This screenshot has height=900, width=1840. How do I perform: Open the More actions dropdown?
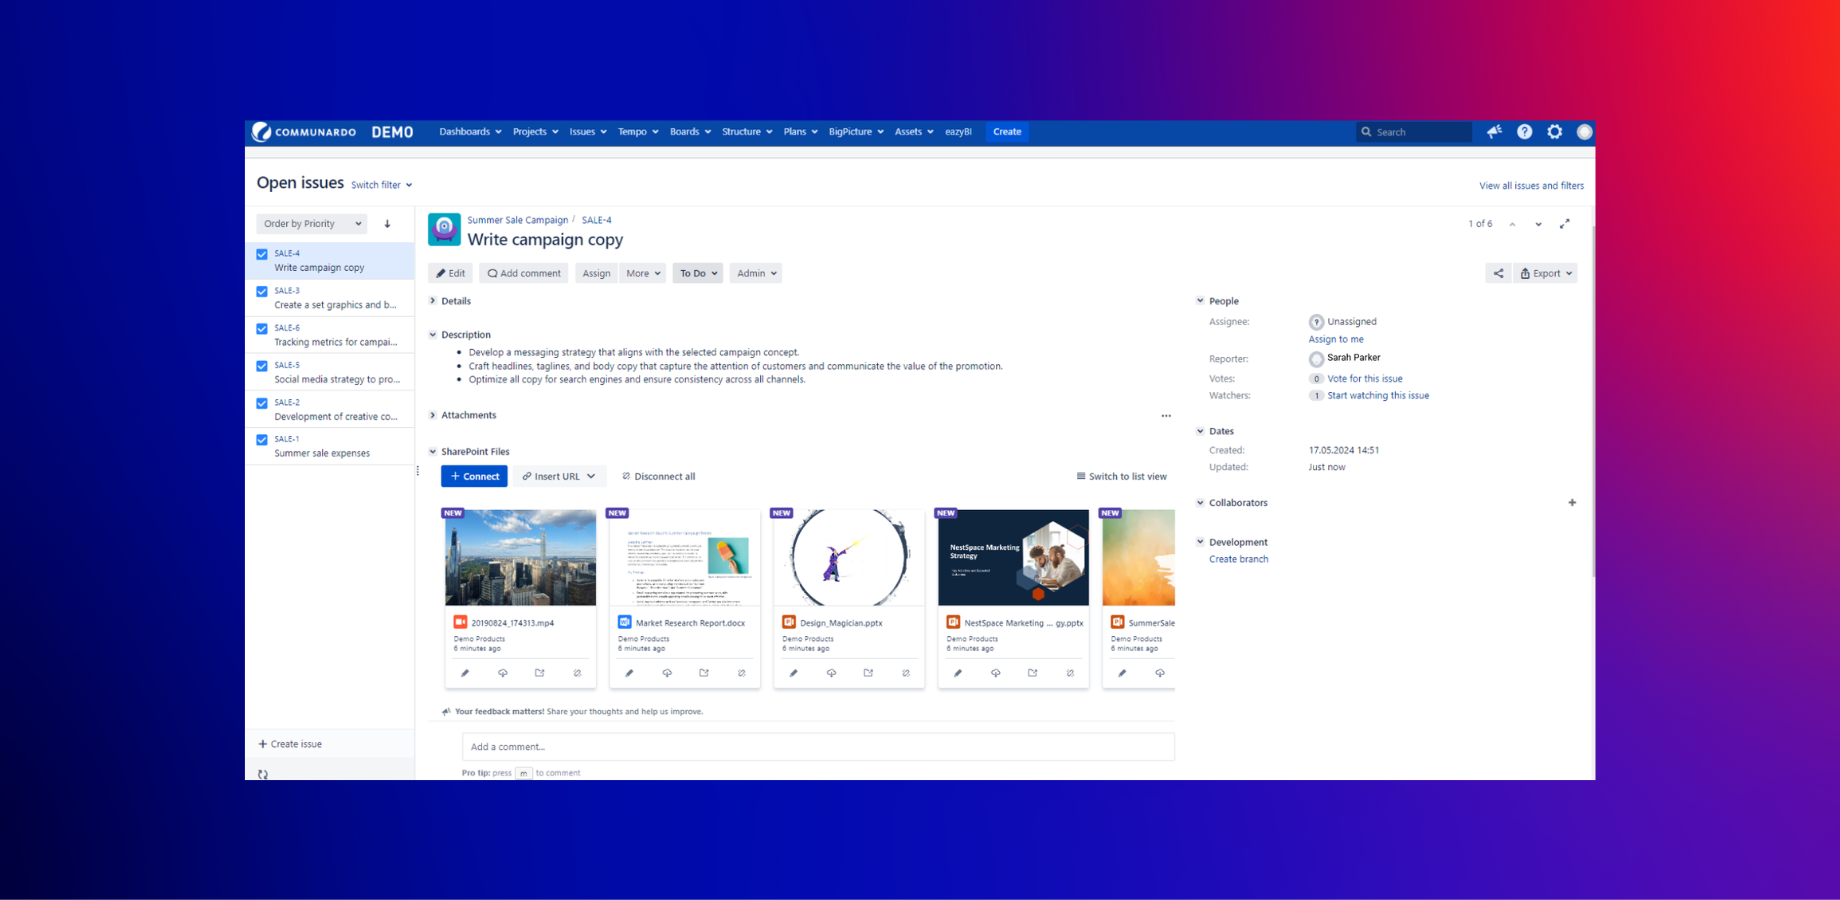point(643,273)
